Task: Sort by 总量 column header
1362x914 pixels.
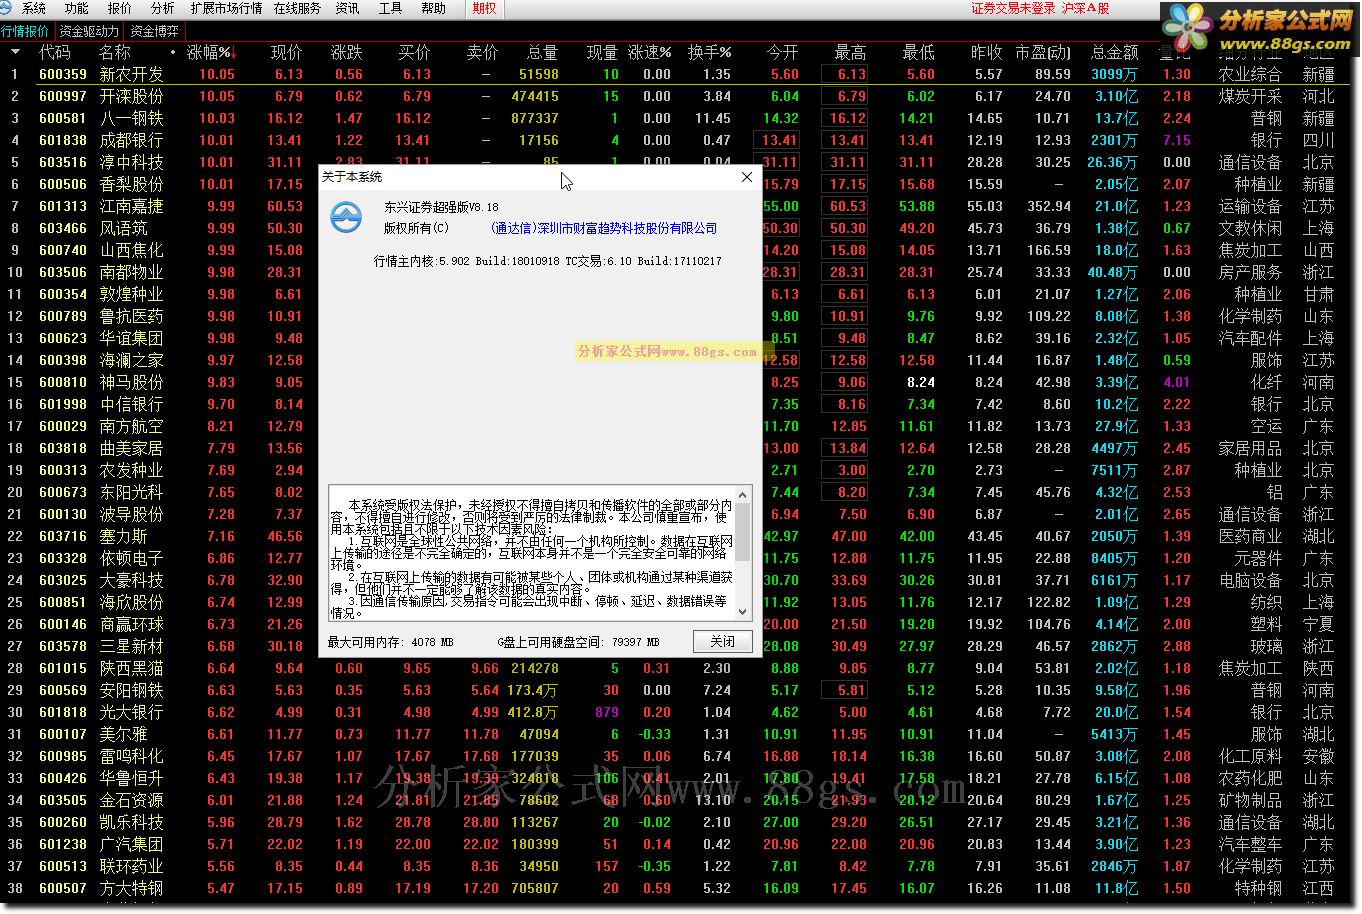Action: pos(542,52)
